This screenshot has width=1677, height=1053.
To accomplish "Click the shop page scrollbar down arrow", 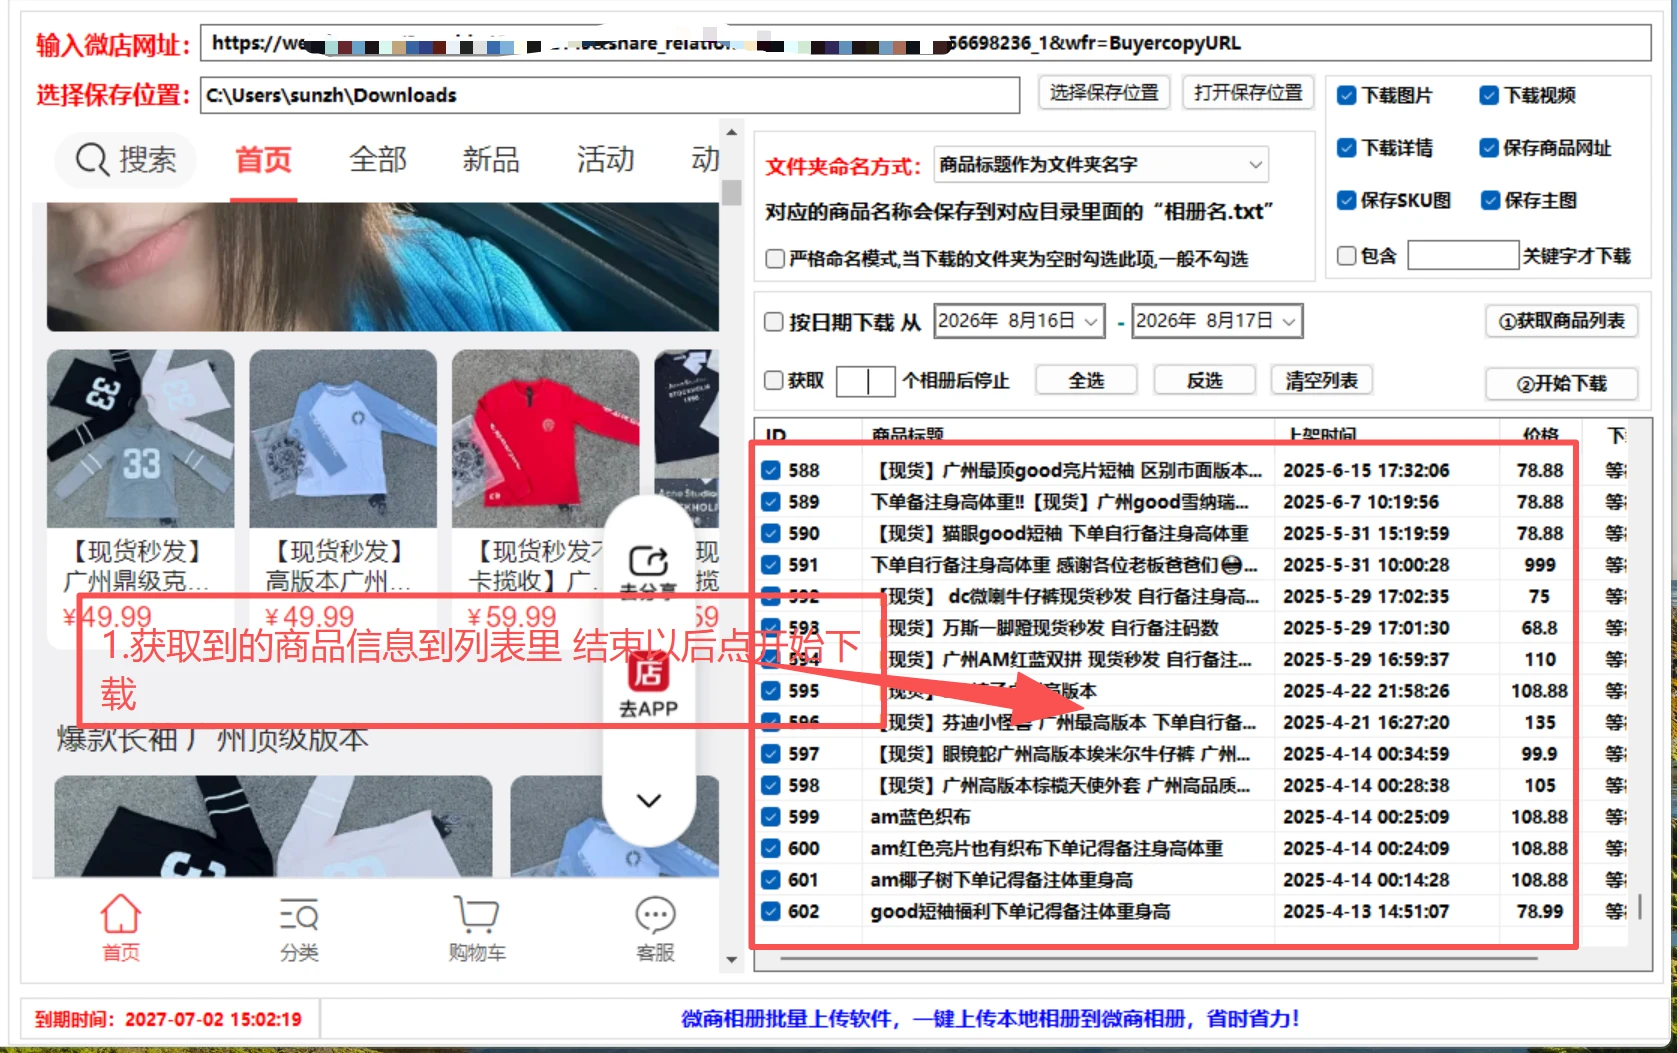I will click(732, 960).
